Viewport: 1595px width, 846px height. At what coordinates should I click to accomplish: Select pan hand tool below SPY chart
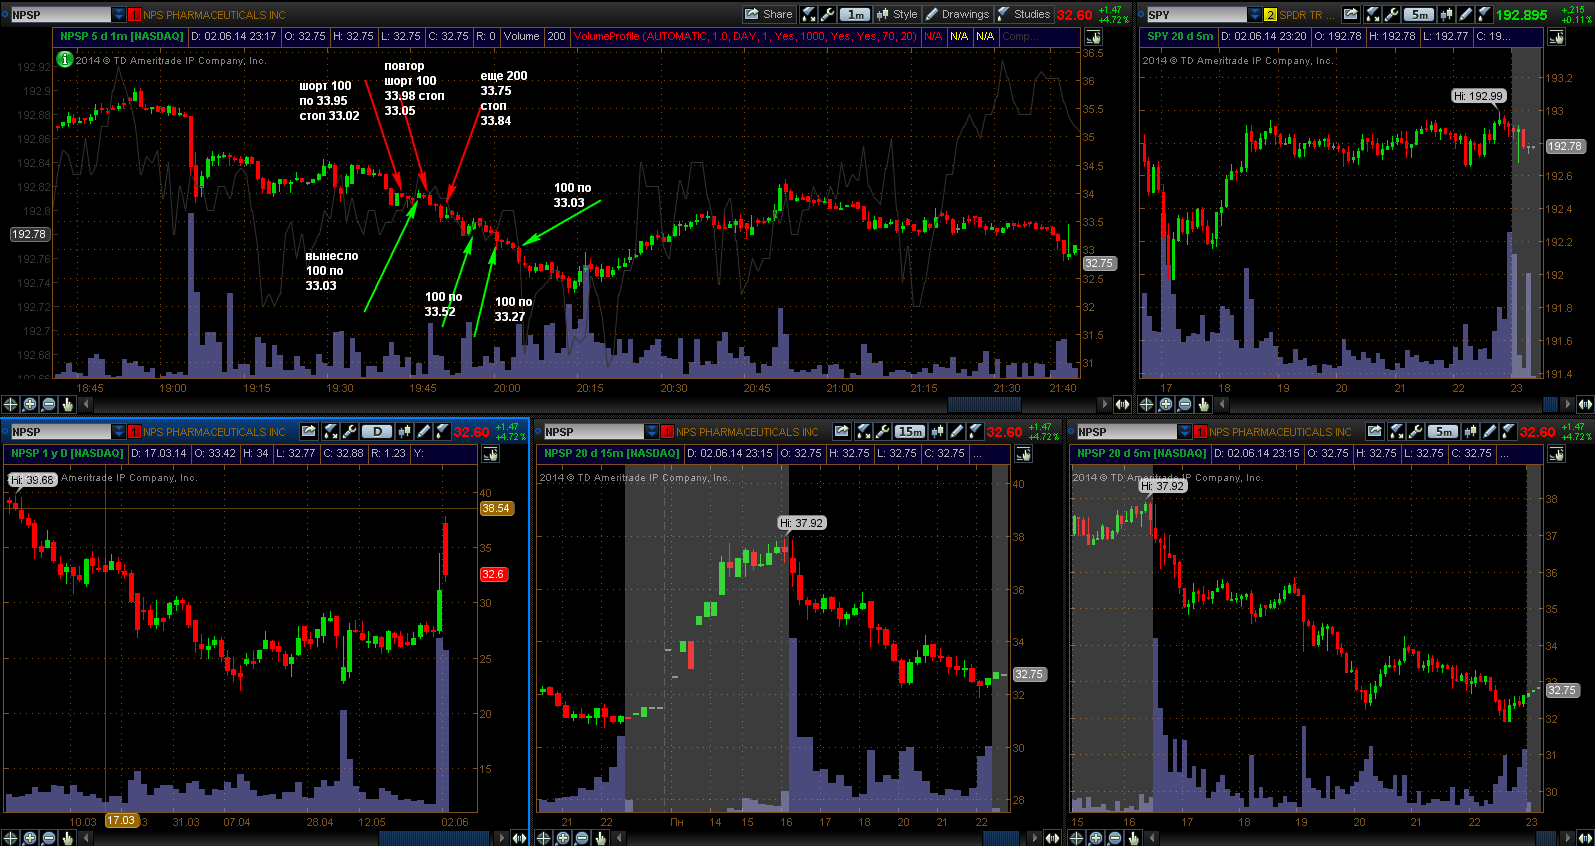[x=1203, y=404]
